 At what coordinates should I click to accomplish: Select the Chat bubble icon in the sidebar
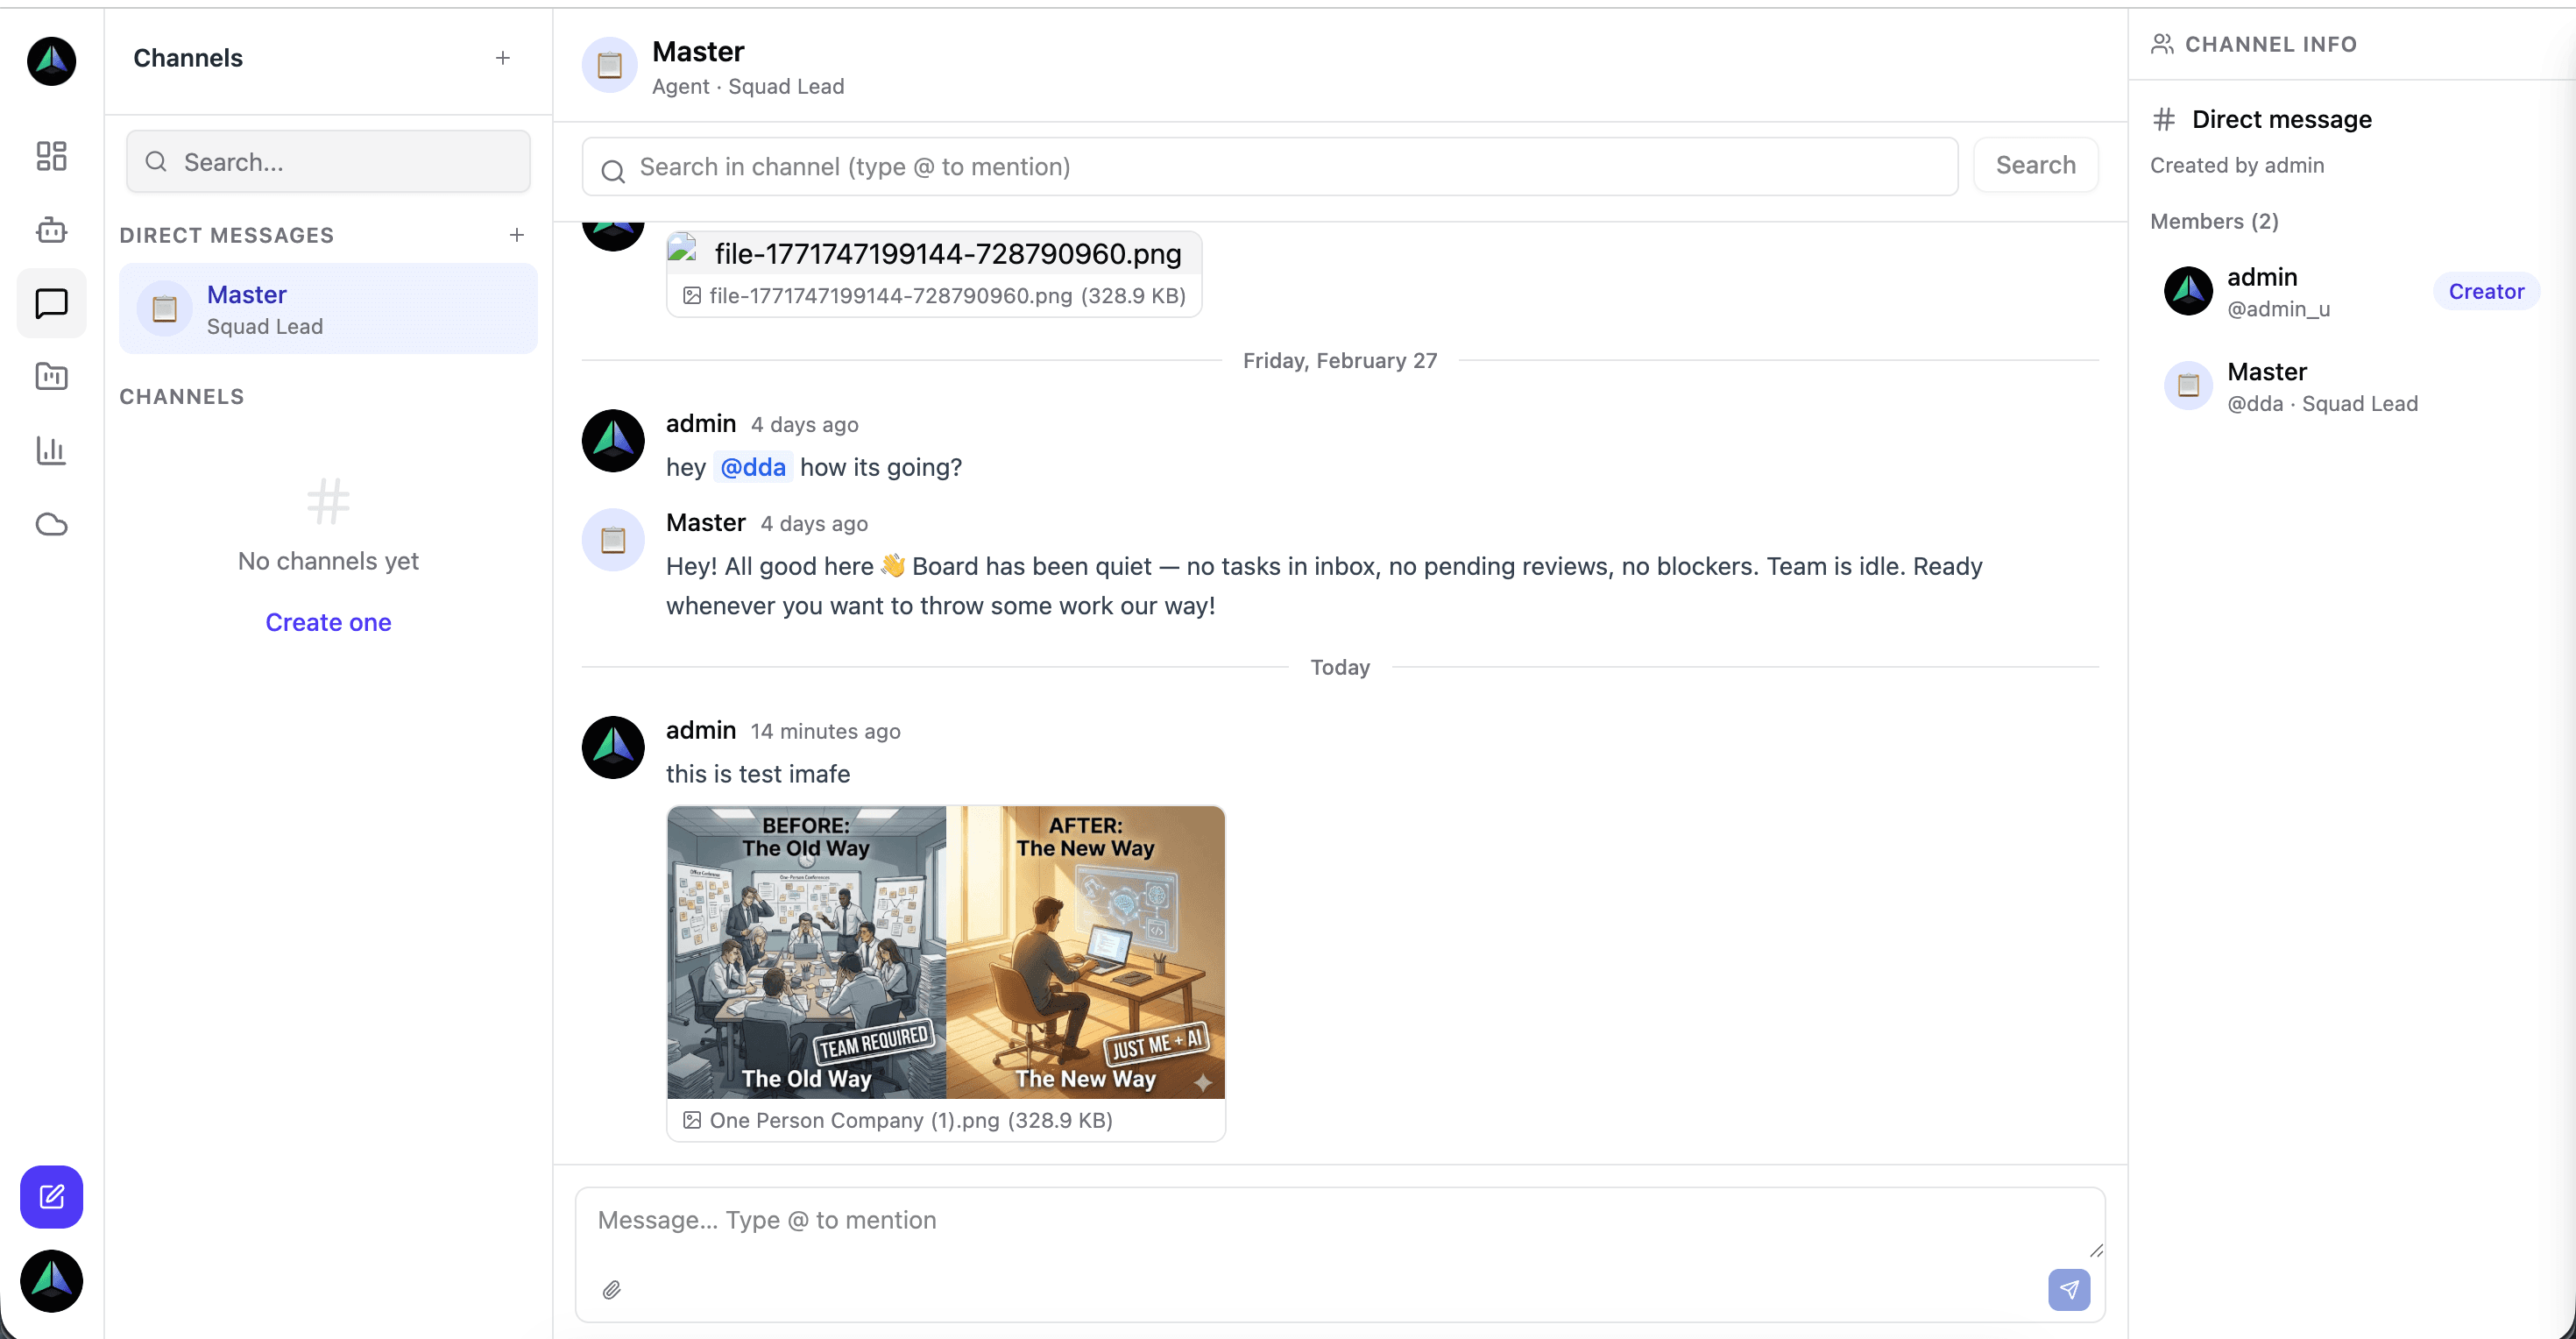(51, 303)
